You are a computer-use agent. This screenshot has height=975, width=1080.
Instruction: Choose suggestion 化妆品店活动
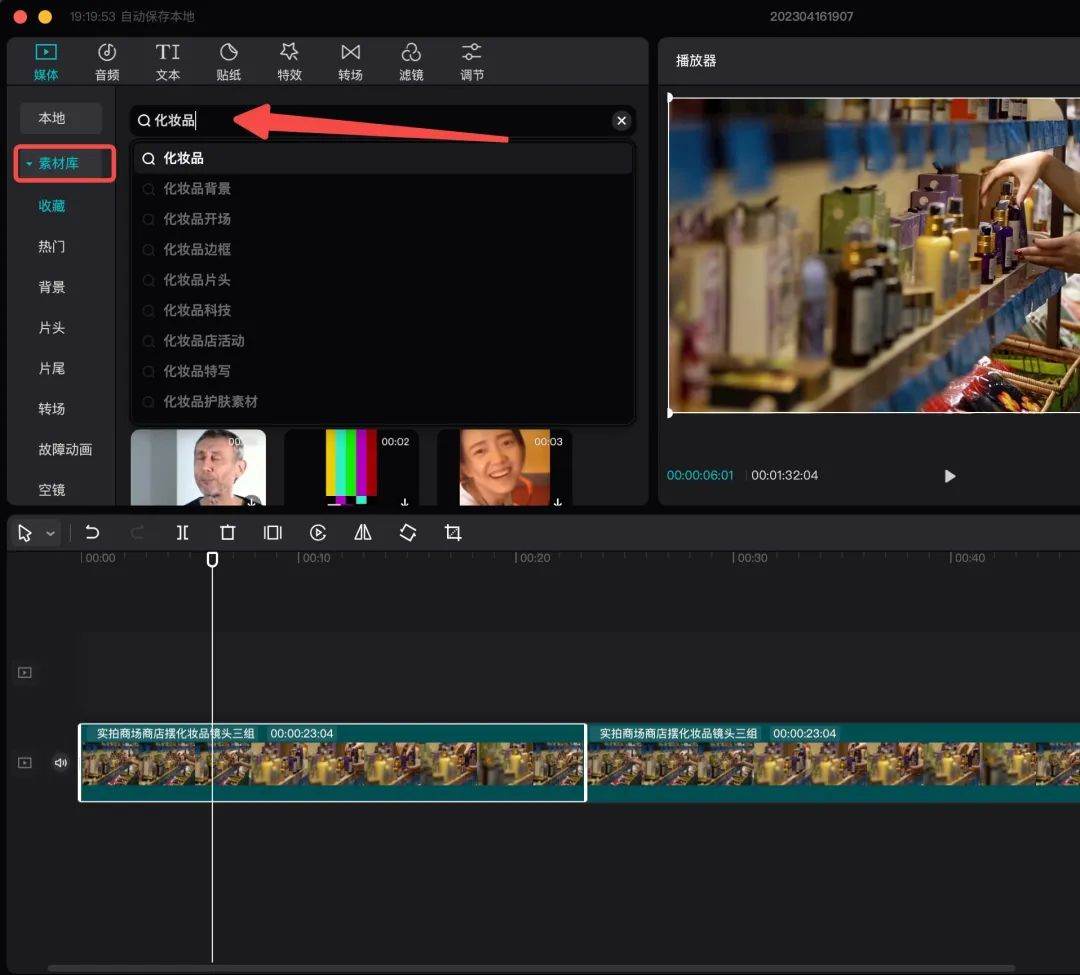[383, 340]
